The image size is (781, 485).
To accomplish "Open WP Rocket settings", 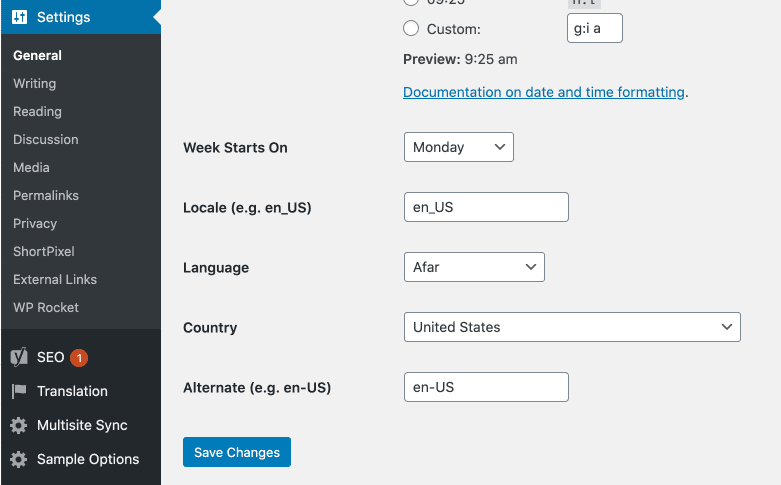I will 46,307.
